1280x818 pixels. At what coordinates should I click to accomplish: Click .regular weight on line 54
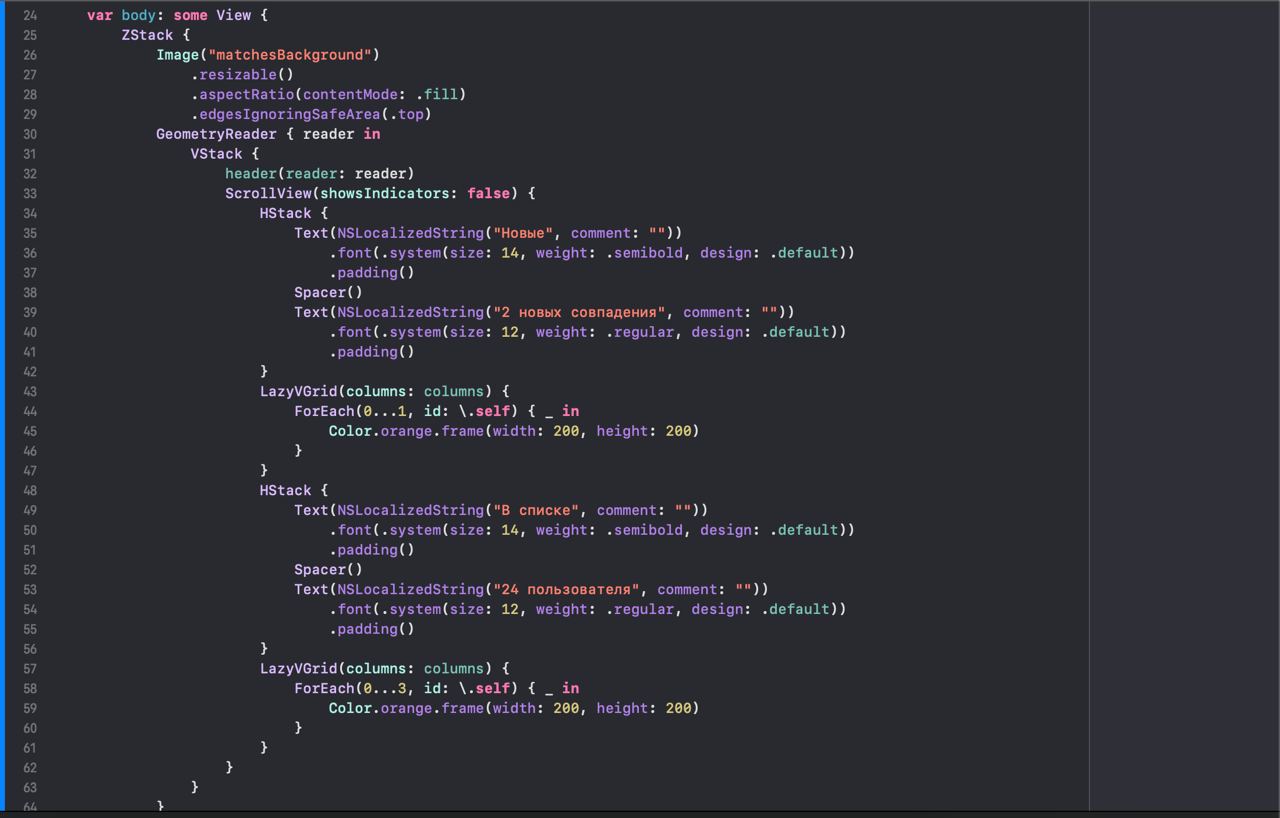point(639,609)
